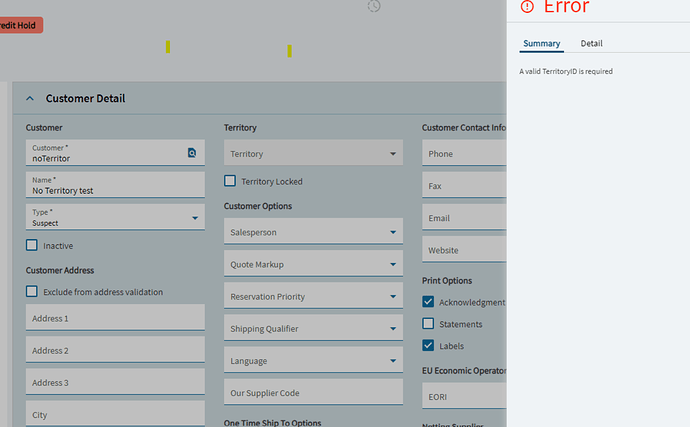Click the Customer Options heading
This screenshot has width=690, height=427.
258,206
